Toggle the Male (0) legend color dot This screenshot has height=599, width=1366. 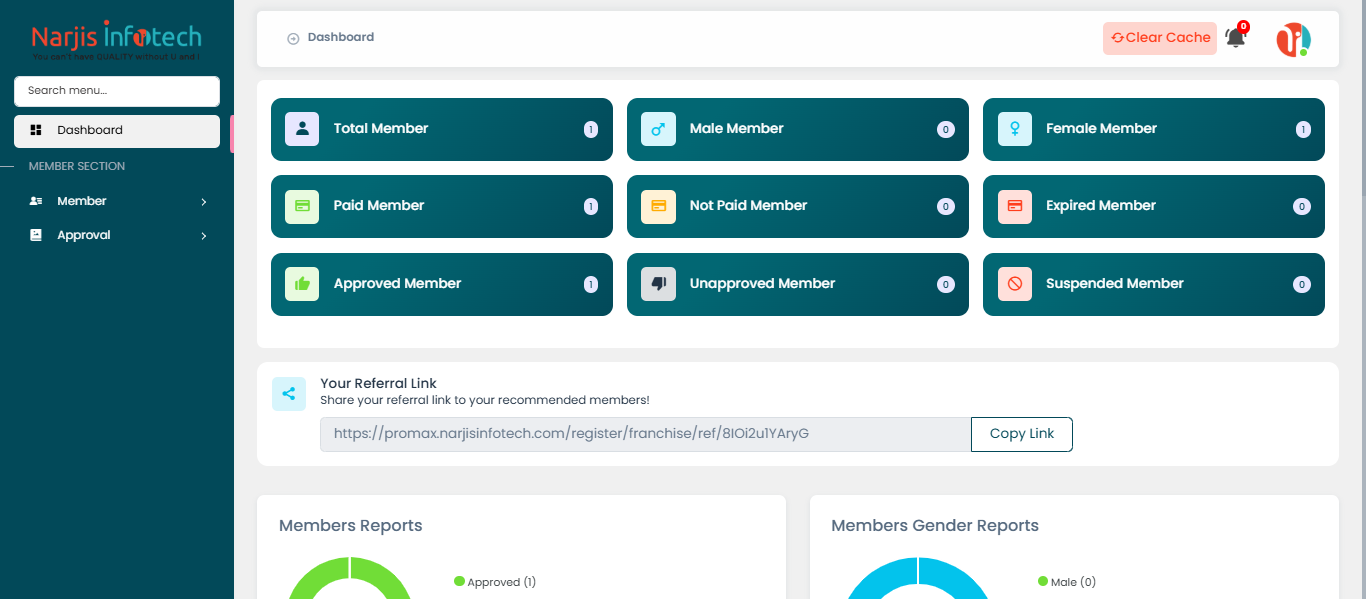1043,581
